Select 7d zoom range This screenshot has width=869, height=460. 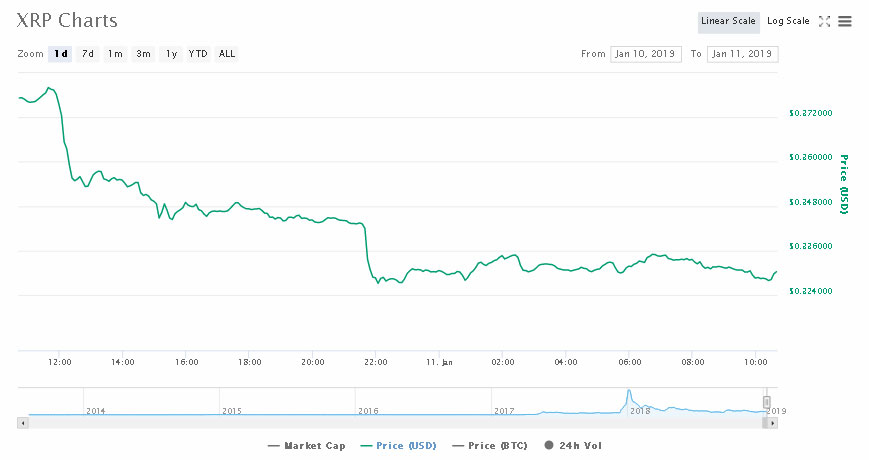[88, 54]
